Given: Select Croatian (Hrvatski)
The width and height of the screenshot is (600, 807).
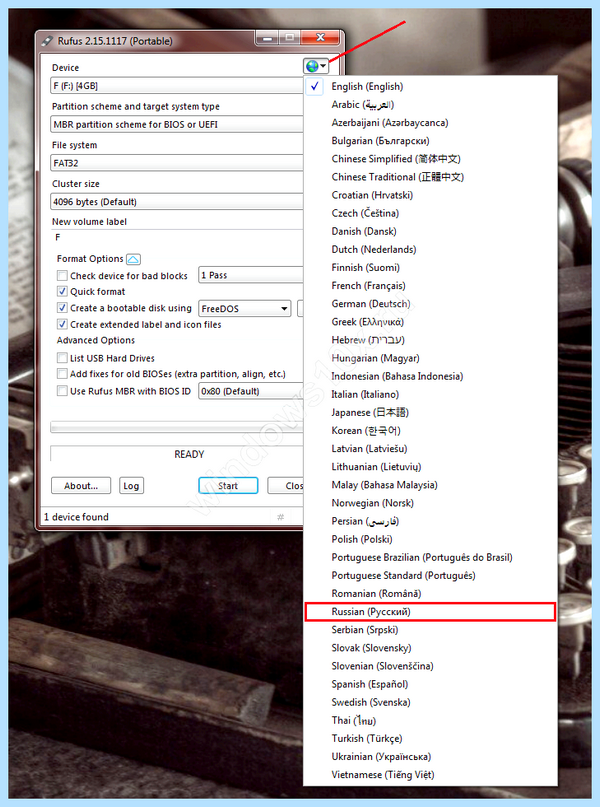Looking at the screenshot, I should click(x=430, y=195).
